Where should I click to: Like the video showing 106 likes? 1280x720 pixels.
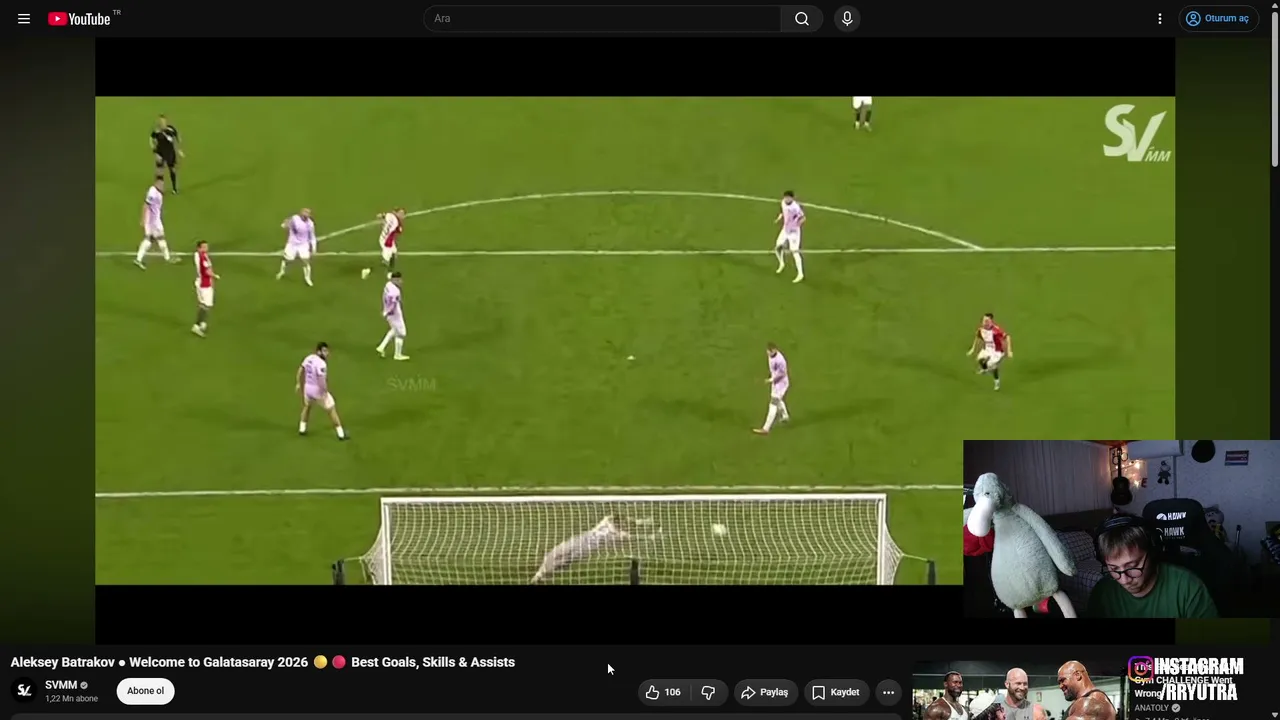665,692
